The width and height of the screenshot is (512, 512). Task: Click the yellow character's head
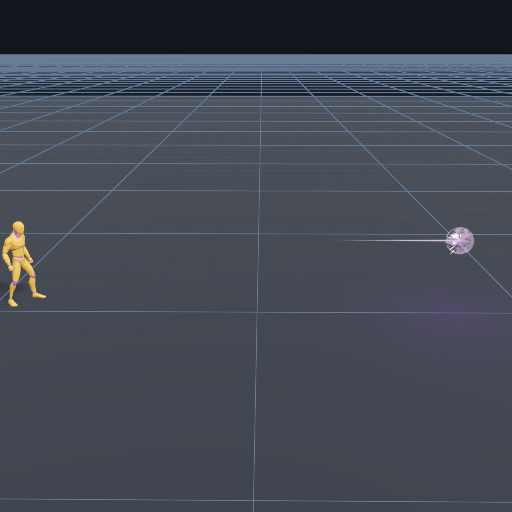point(18,228)
